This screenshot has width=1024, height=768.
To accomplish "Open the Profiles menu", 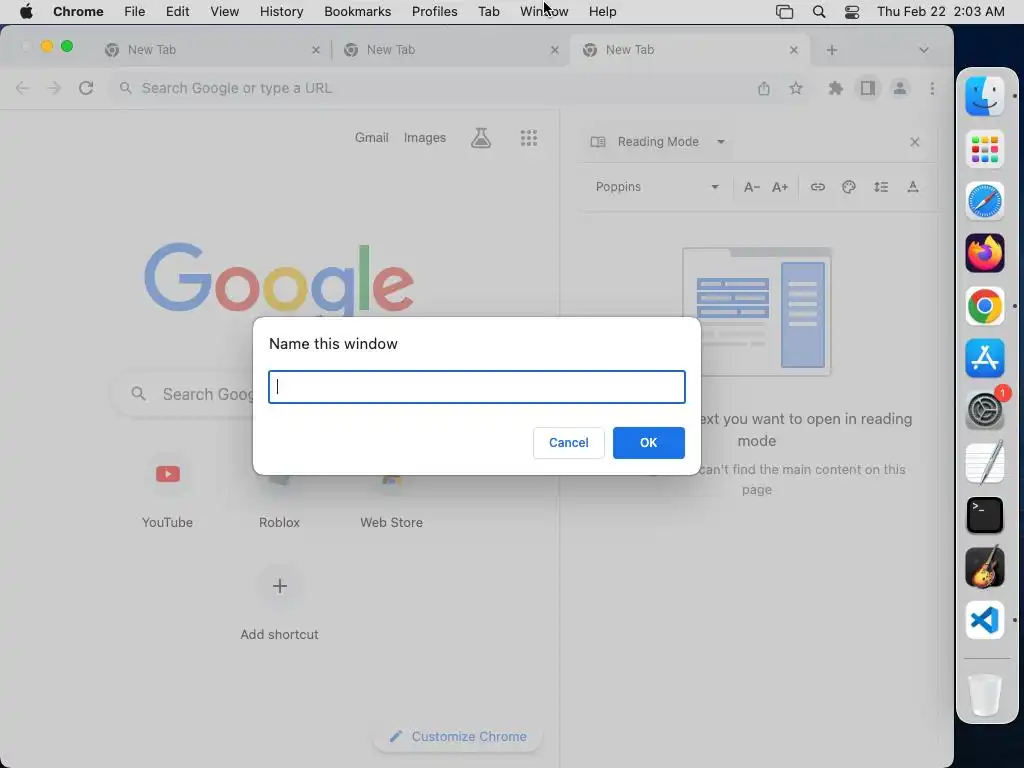I will pyautogui.click(x=434, y=12).
